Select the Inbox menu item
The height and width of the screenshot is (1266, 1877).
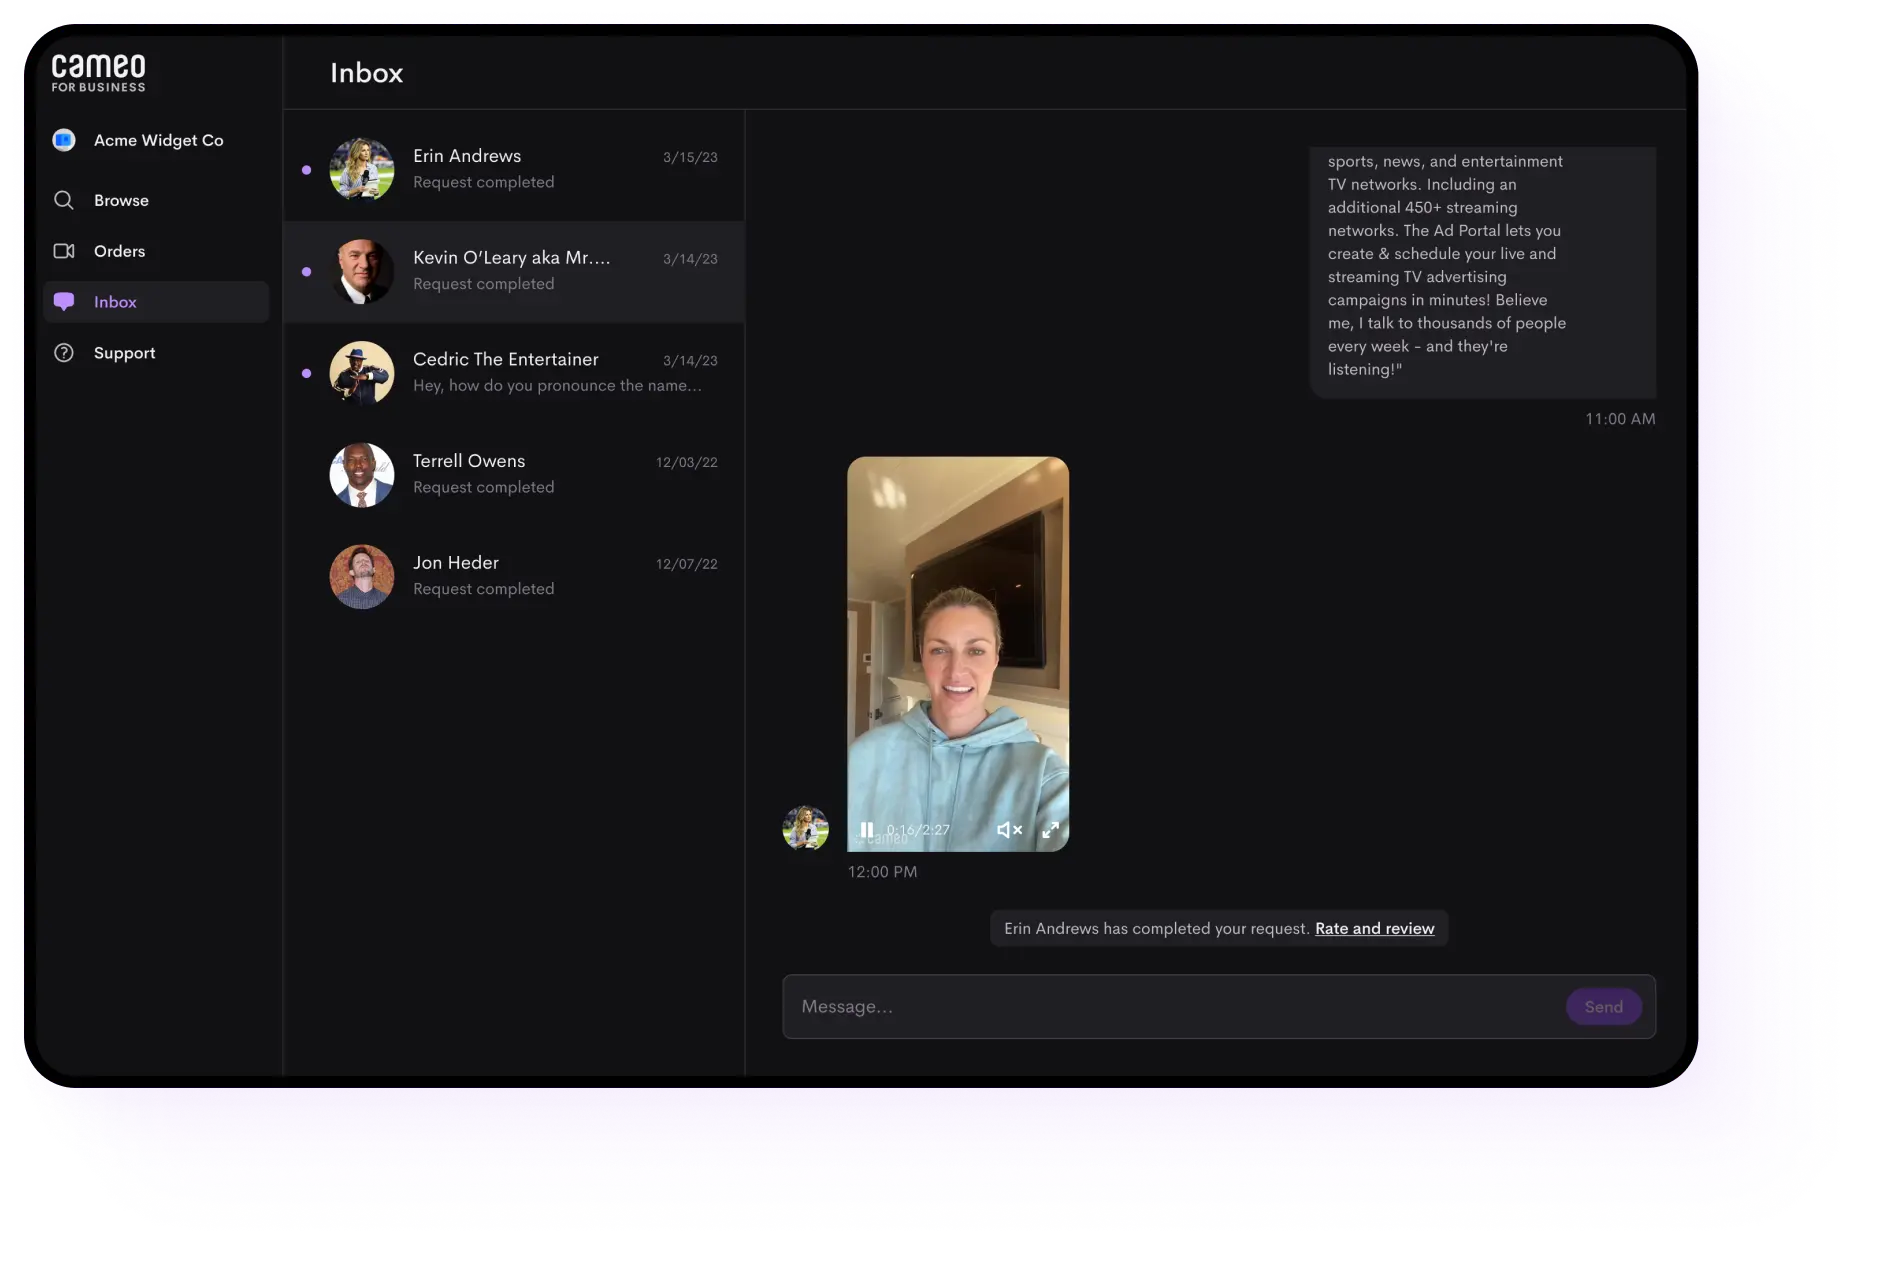pos(156,302)
